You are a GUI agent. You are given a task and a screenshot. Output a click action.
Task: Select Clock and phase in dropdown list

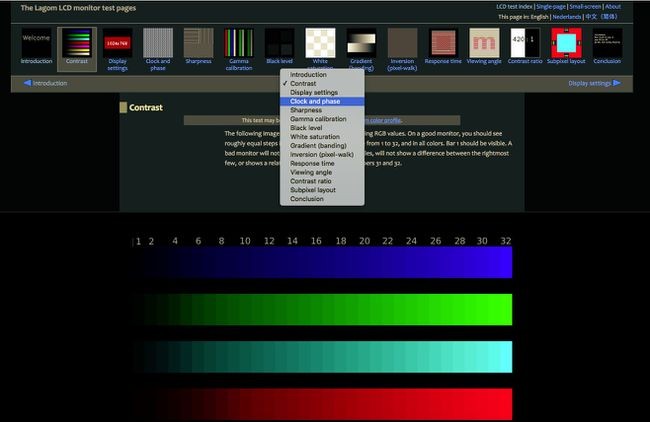(x=313, y=101)
